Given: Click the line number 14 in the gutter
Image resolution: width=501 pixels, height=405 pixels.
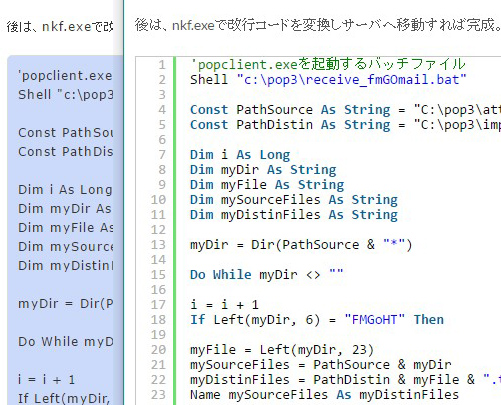Looking at the screenshot, I should coord(158,260).
